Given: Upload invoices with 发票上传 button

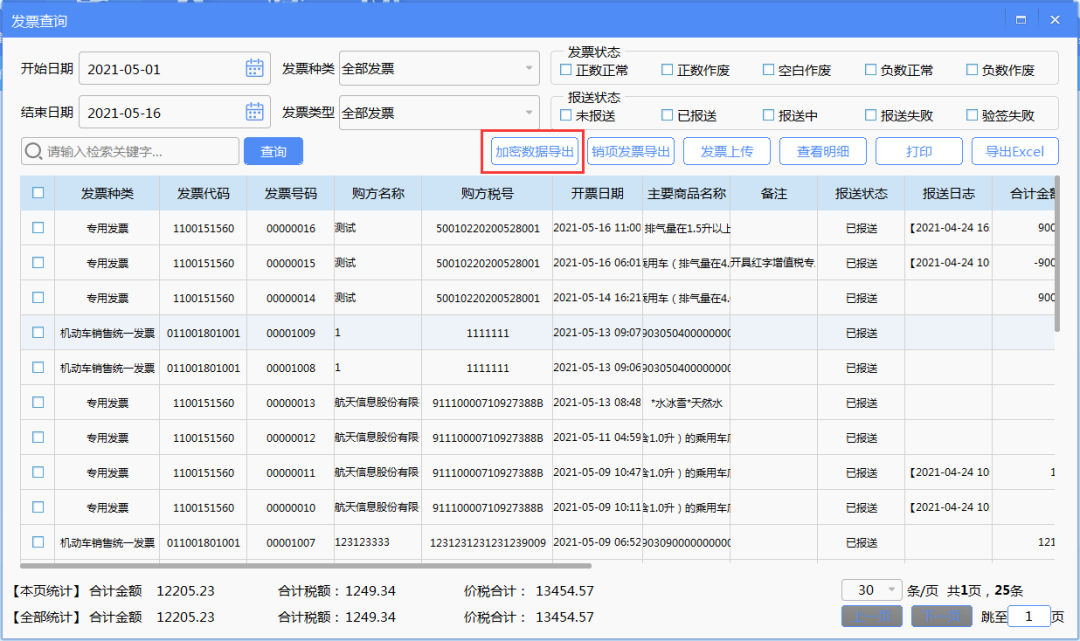Looking at the screenshot, I should (727, 151).
